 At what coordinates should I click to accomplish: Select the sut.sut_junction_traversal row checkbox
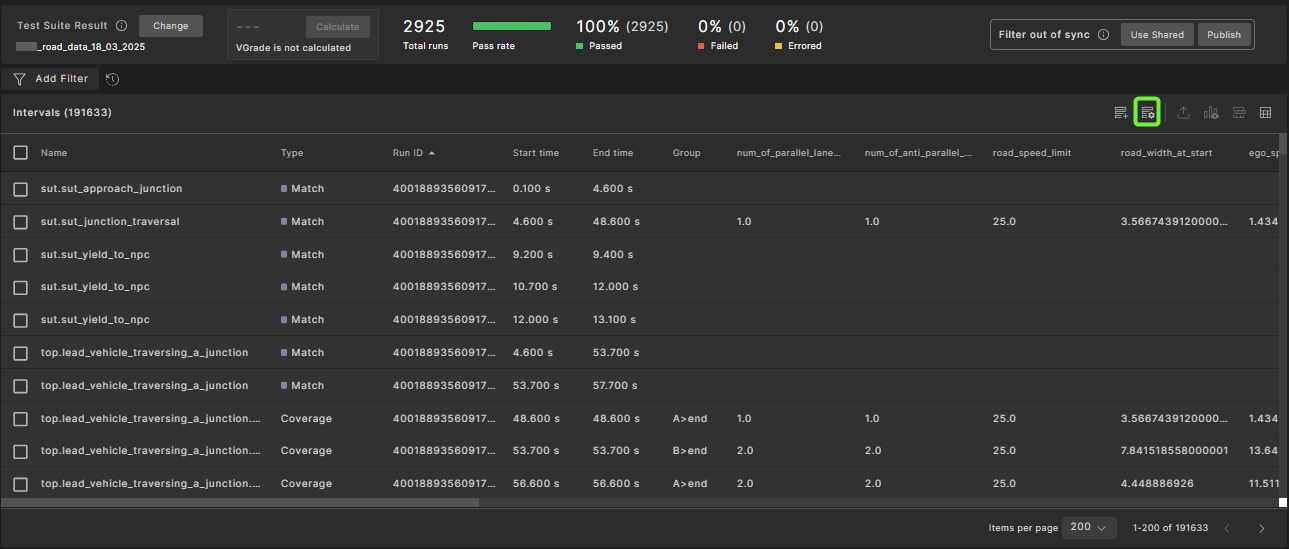tap(20, 222)
